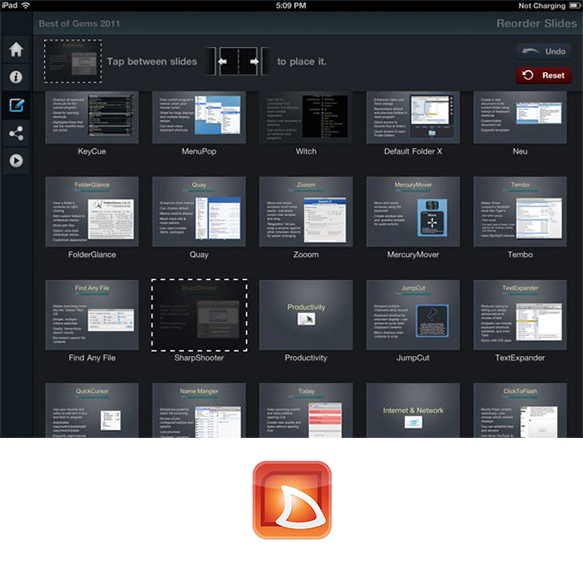583x562 pixels.
Task: Select the edit pencil icon in sidebar
Action: [x=16, y=105]
